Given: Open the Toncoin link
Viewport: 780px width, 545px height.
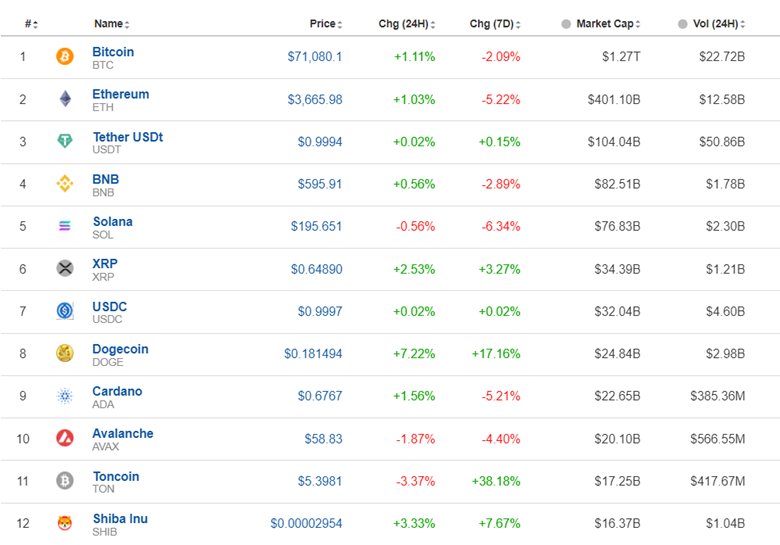Looking at the screenshot, I should coord(116,476).
